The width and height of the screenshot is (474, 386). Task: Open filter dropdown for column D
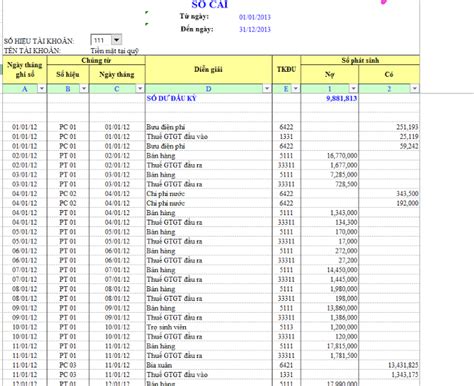click(267, 89)
